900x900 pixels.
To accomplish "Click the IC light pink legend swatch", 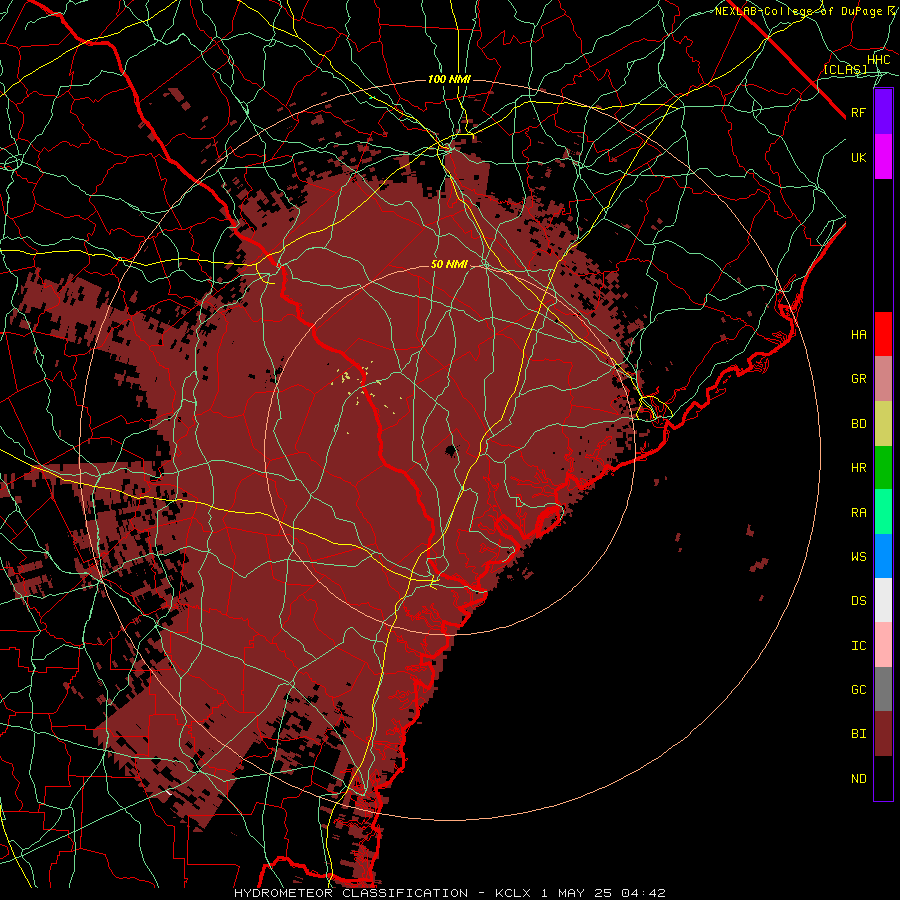I will click(883, 645).
